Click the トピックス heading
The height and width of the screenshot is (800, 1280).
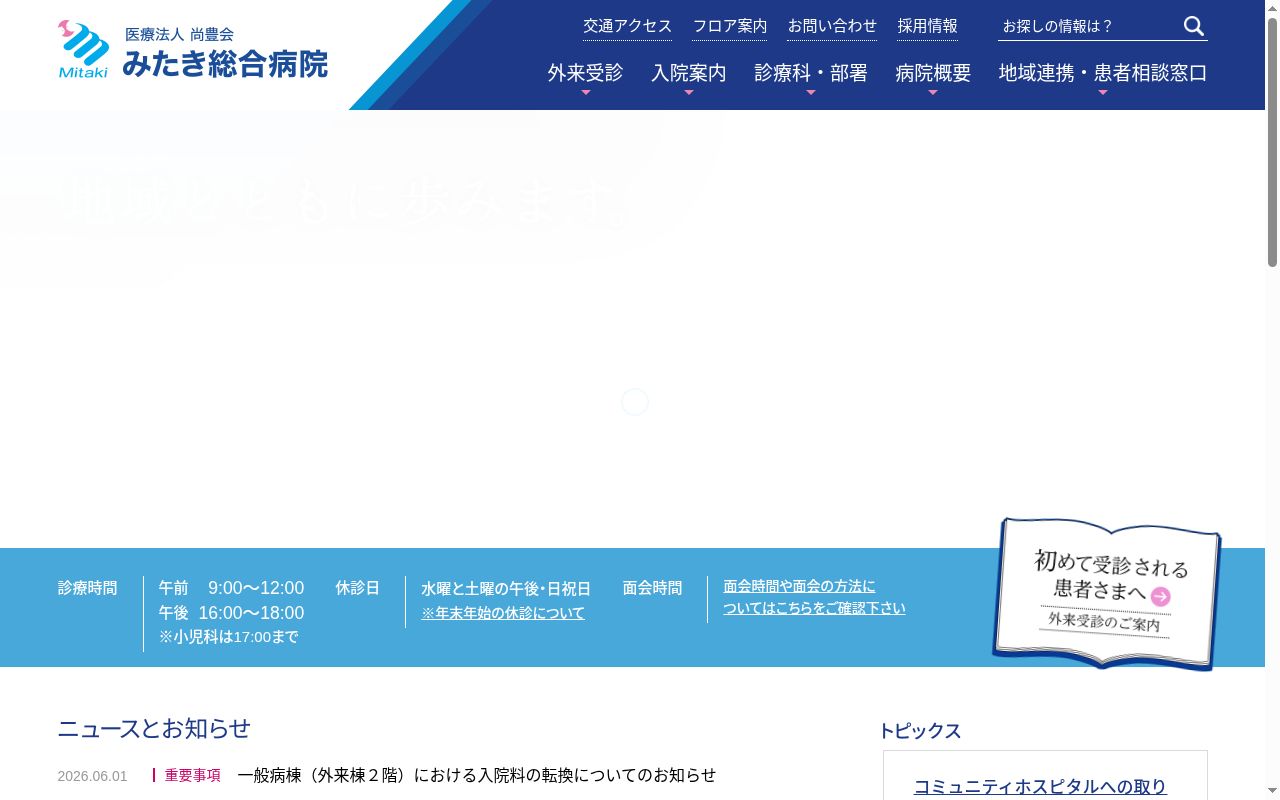[920, 731]
